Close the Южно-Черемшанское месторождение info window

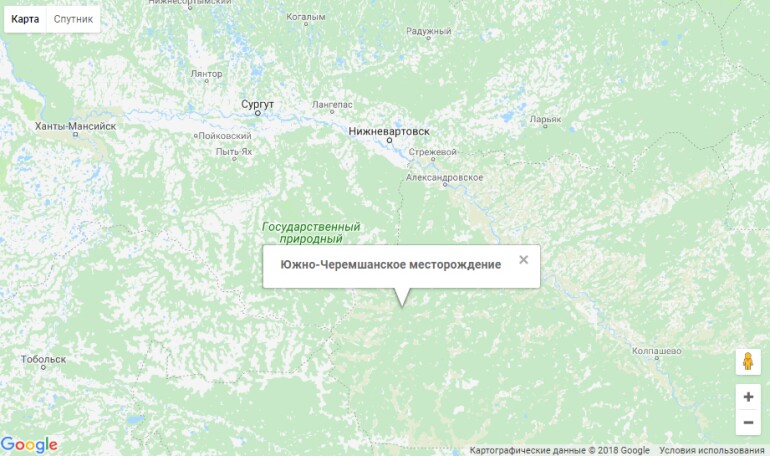tap(523, 260)
